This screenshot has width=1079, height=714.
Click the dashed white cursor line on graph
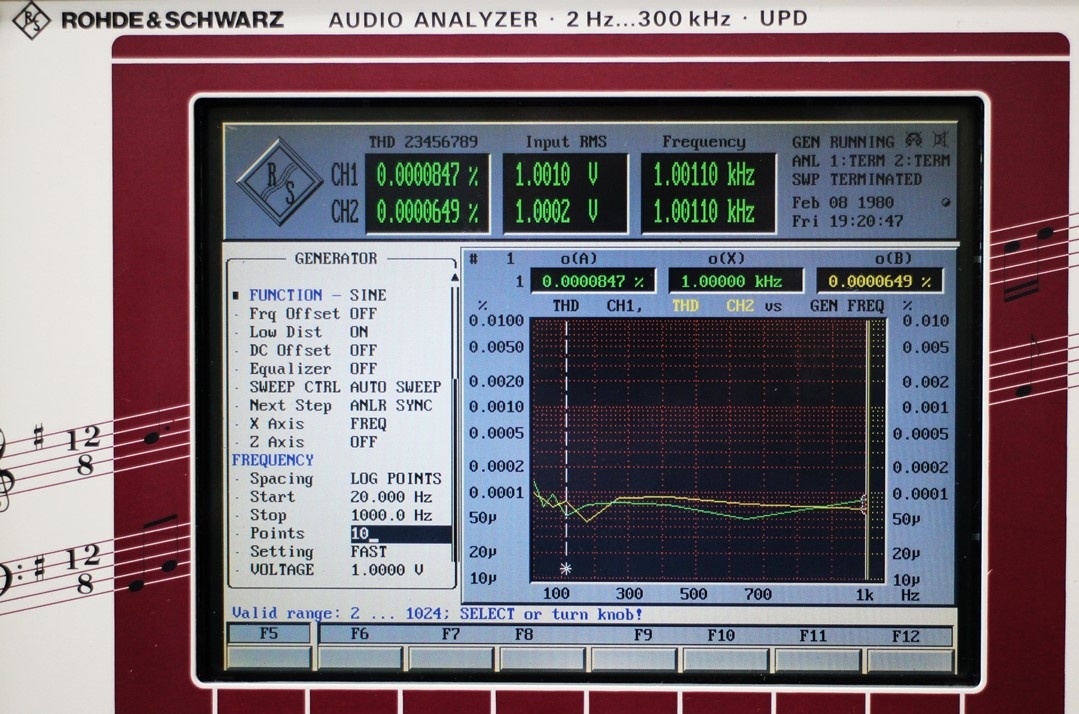click(566, 437)
